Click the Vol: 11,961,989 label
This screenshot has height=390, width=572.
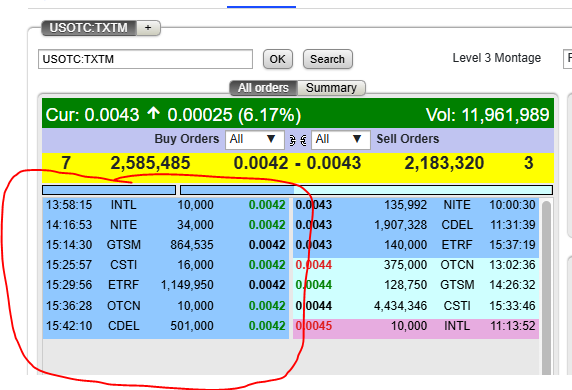487,115
